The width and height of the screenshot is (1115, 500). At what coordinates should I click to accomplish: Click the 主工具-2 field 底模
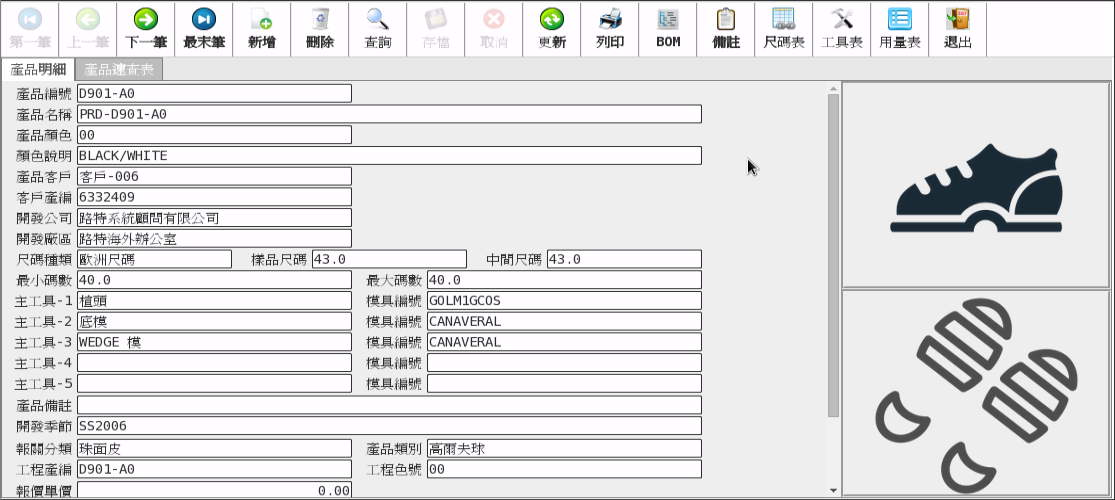(x=214, y=321)
